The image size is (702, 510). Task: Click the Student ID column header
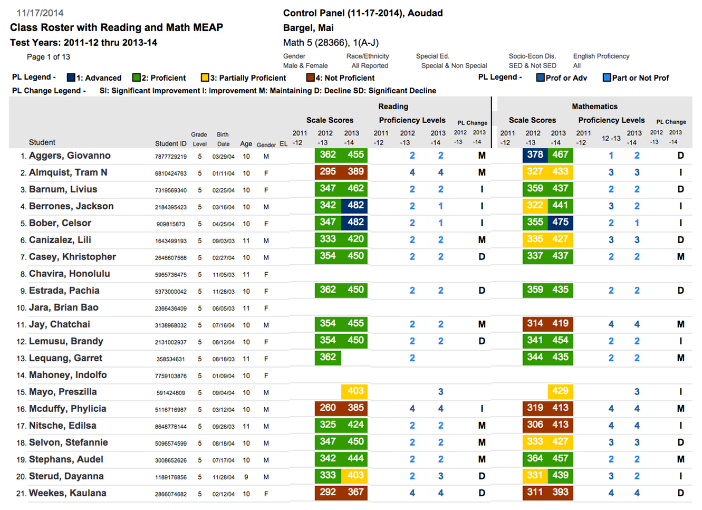pyautogui.click(x=171, y=144)
